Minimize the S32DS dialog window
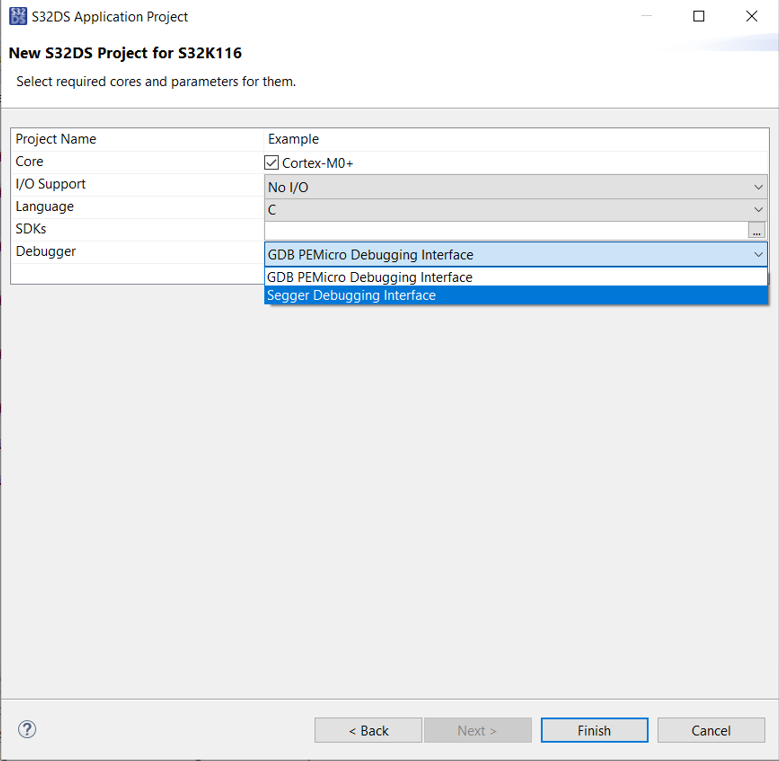The image size is (779, 761). (646, 16)
